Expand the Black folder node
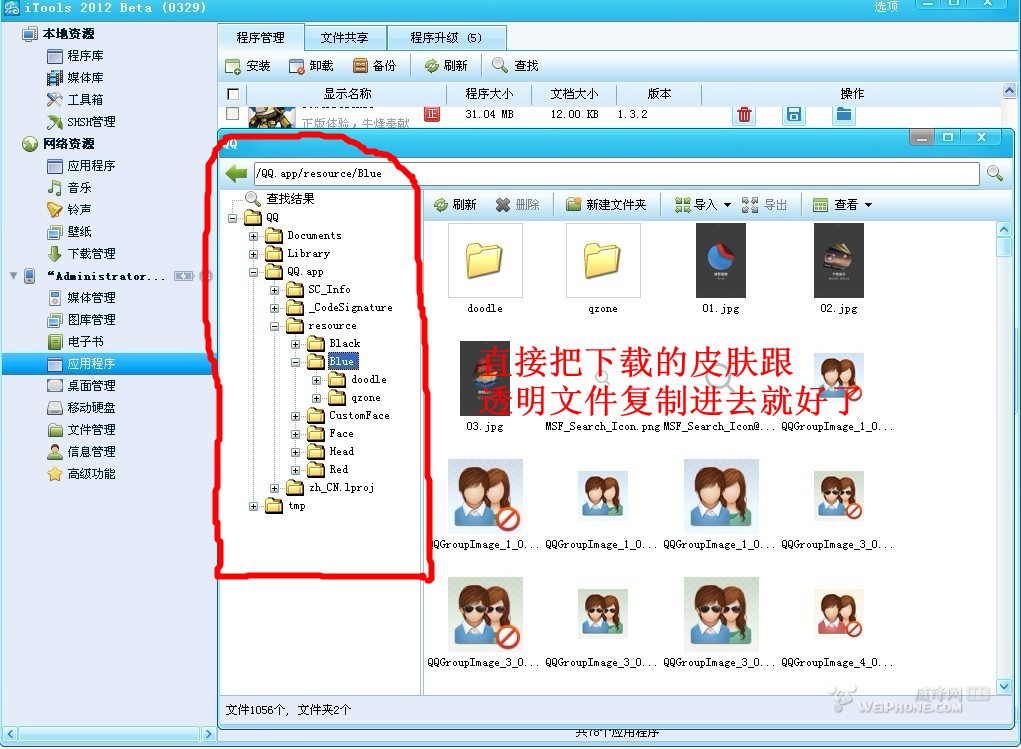Image resolution: width=1021 pixels, height=749 pixels. (x=296, y=344)
